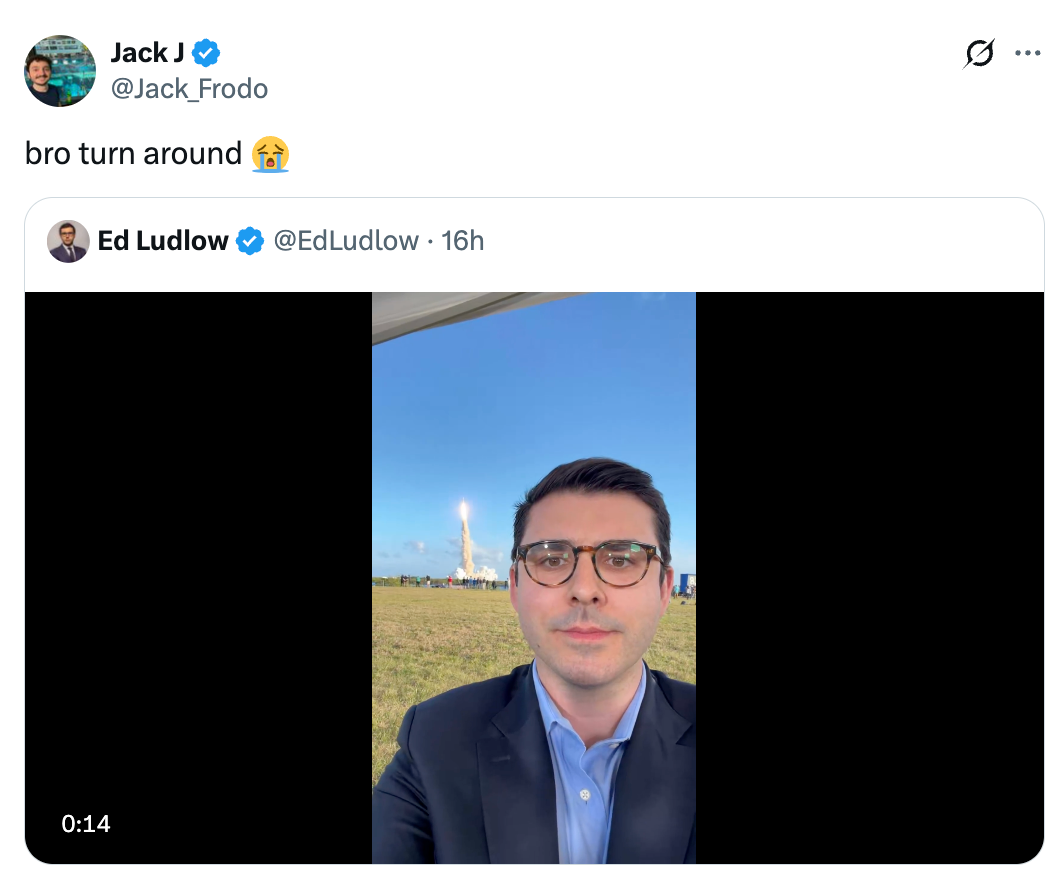Open the Grok actions icon
This screenshot has width=1062, height=884.
979,53
